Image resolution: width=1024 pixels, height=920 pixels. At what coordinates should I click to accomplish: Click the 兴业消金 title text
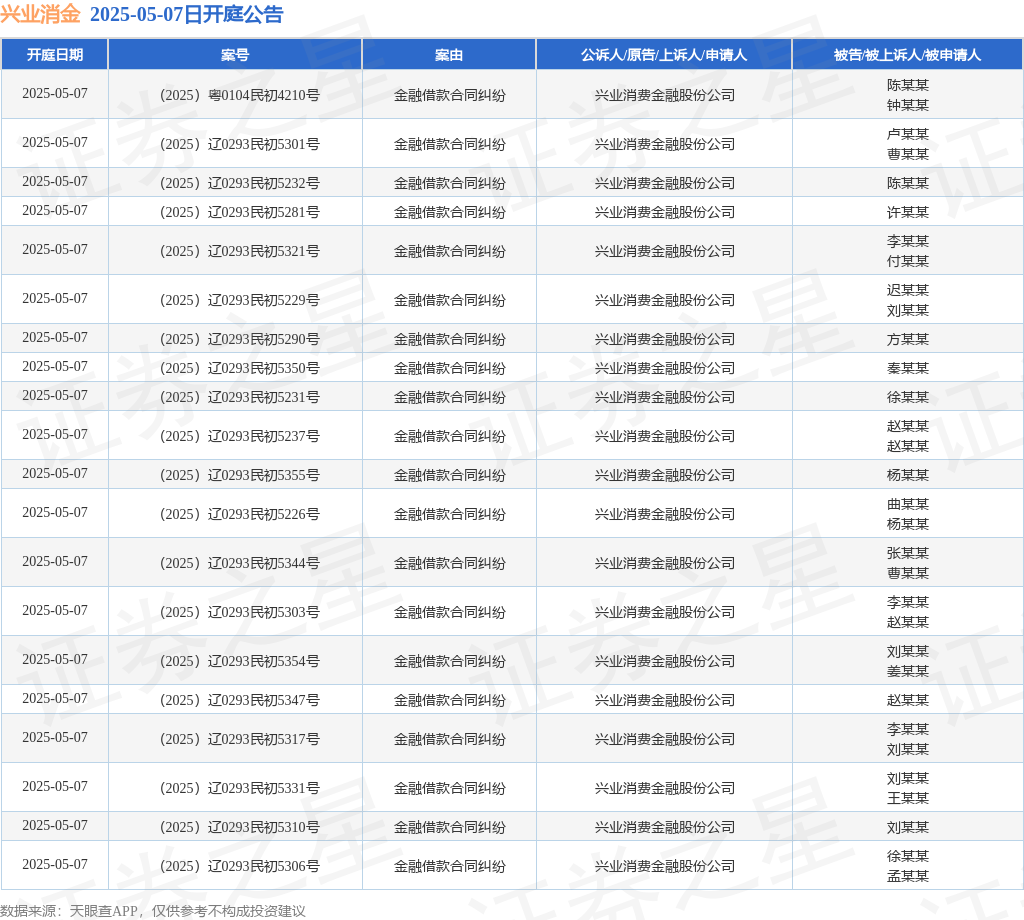(40, 14)
